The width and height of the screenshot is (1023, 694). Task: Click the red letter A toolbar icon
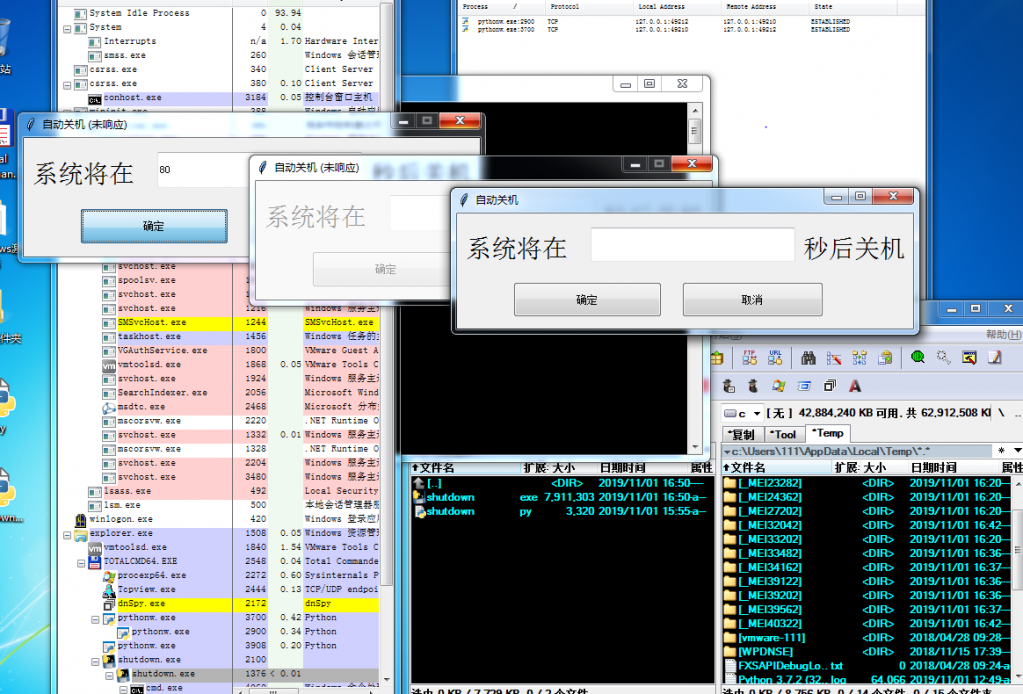pyautogui.click(x=855, y=385)
